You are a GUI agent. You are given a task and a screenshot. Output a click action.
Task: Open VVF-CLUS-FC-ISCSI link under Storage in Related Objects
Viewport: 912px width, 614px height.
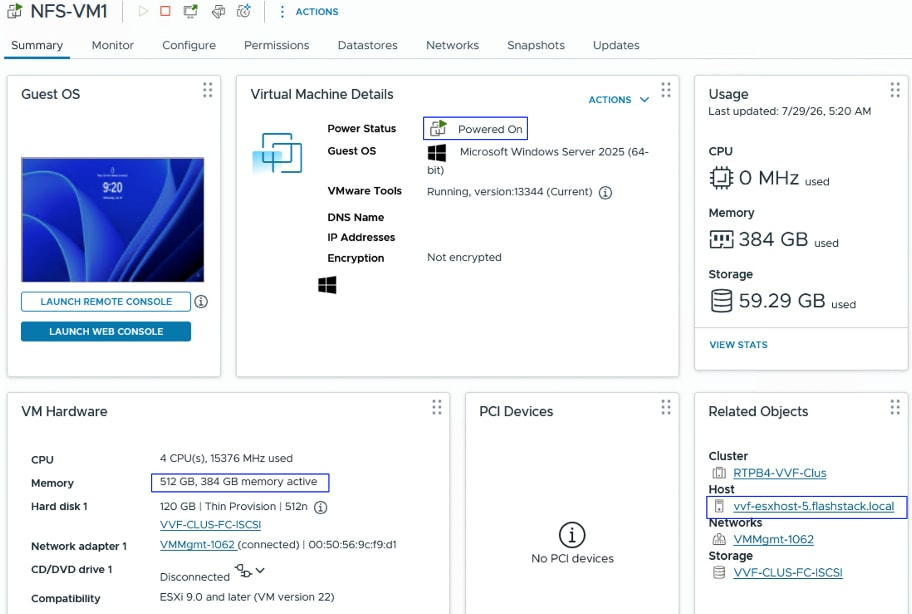tap(788, 573)
